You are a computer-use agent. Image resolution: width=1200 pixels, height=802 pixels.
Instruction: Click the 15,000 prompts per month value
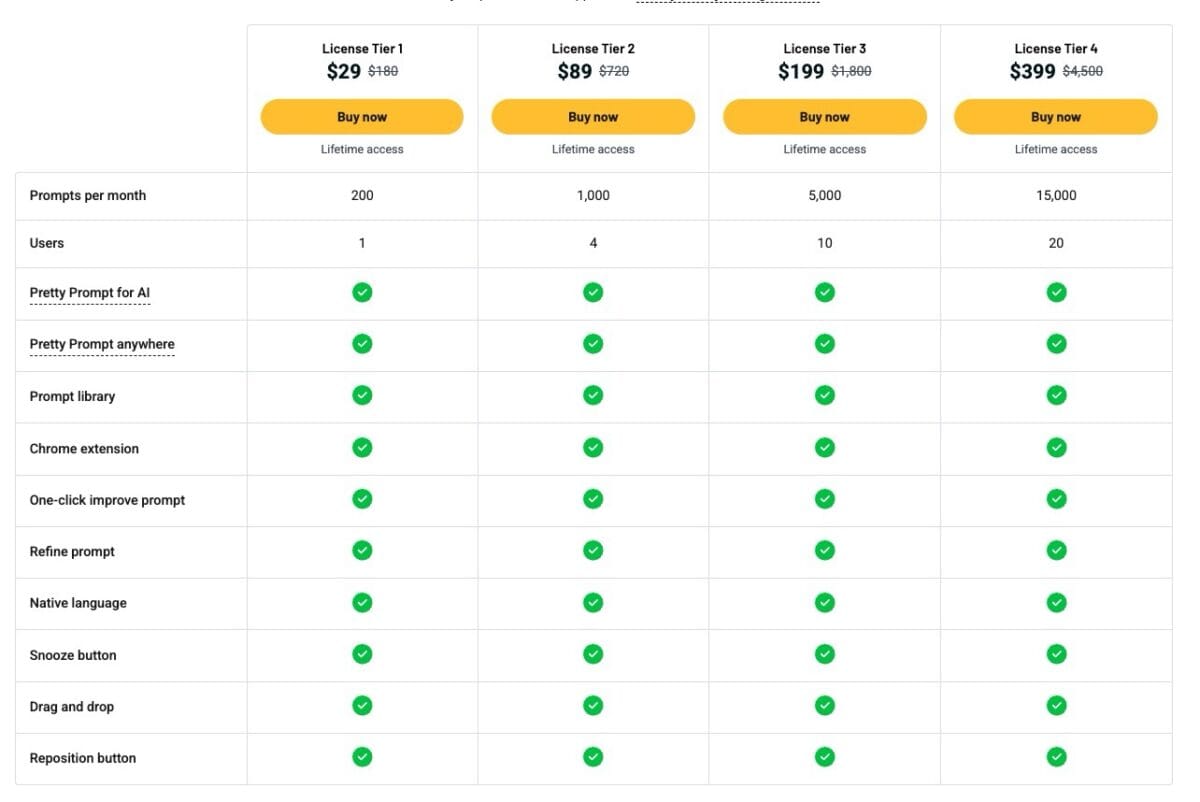1056,195
